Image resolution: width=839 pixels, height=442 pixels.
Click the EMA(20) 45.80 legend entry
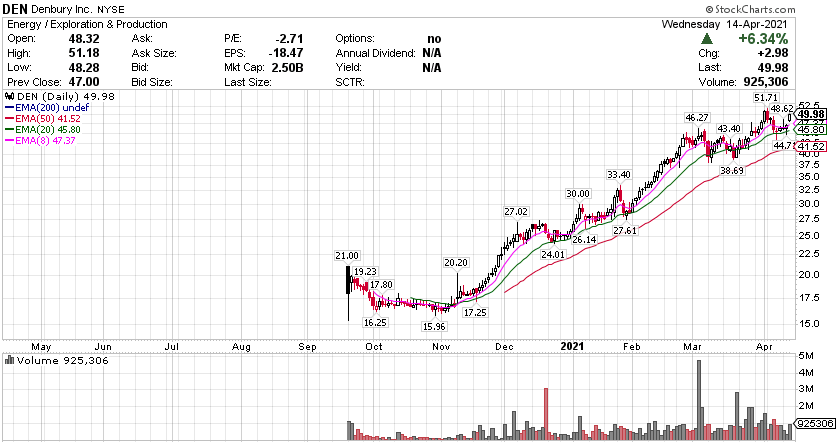(43, 129)
